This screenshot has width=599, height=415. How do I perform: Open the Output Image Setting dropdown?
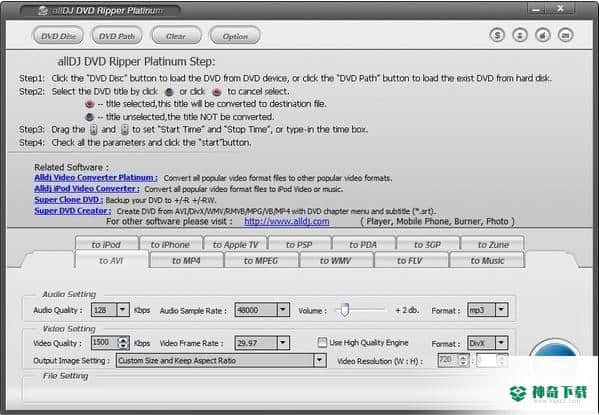coord(319,360)
